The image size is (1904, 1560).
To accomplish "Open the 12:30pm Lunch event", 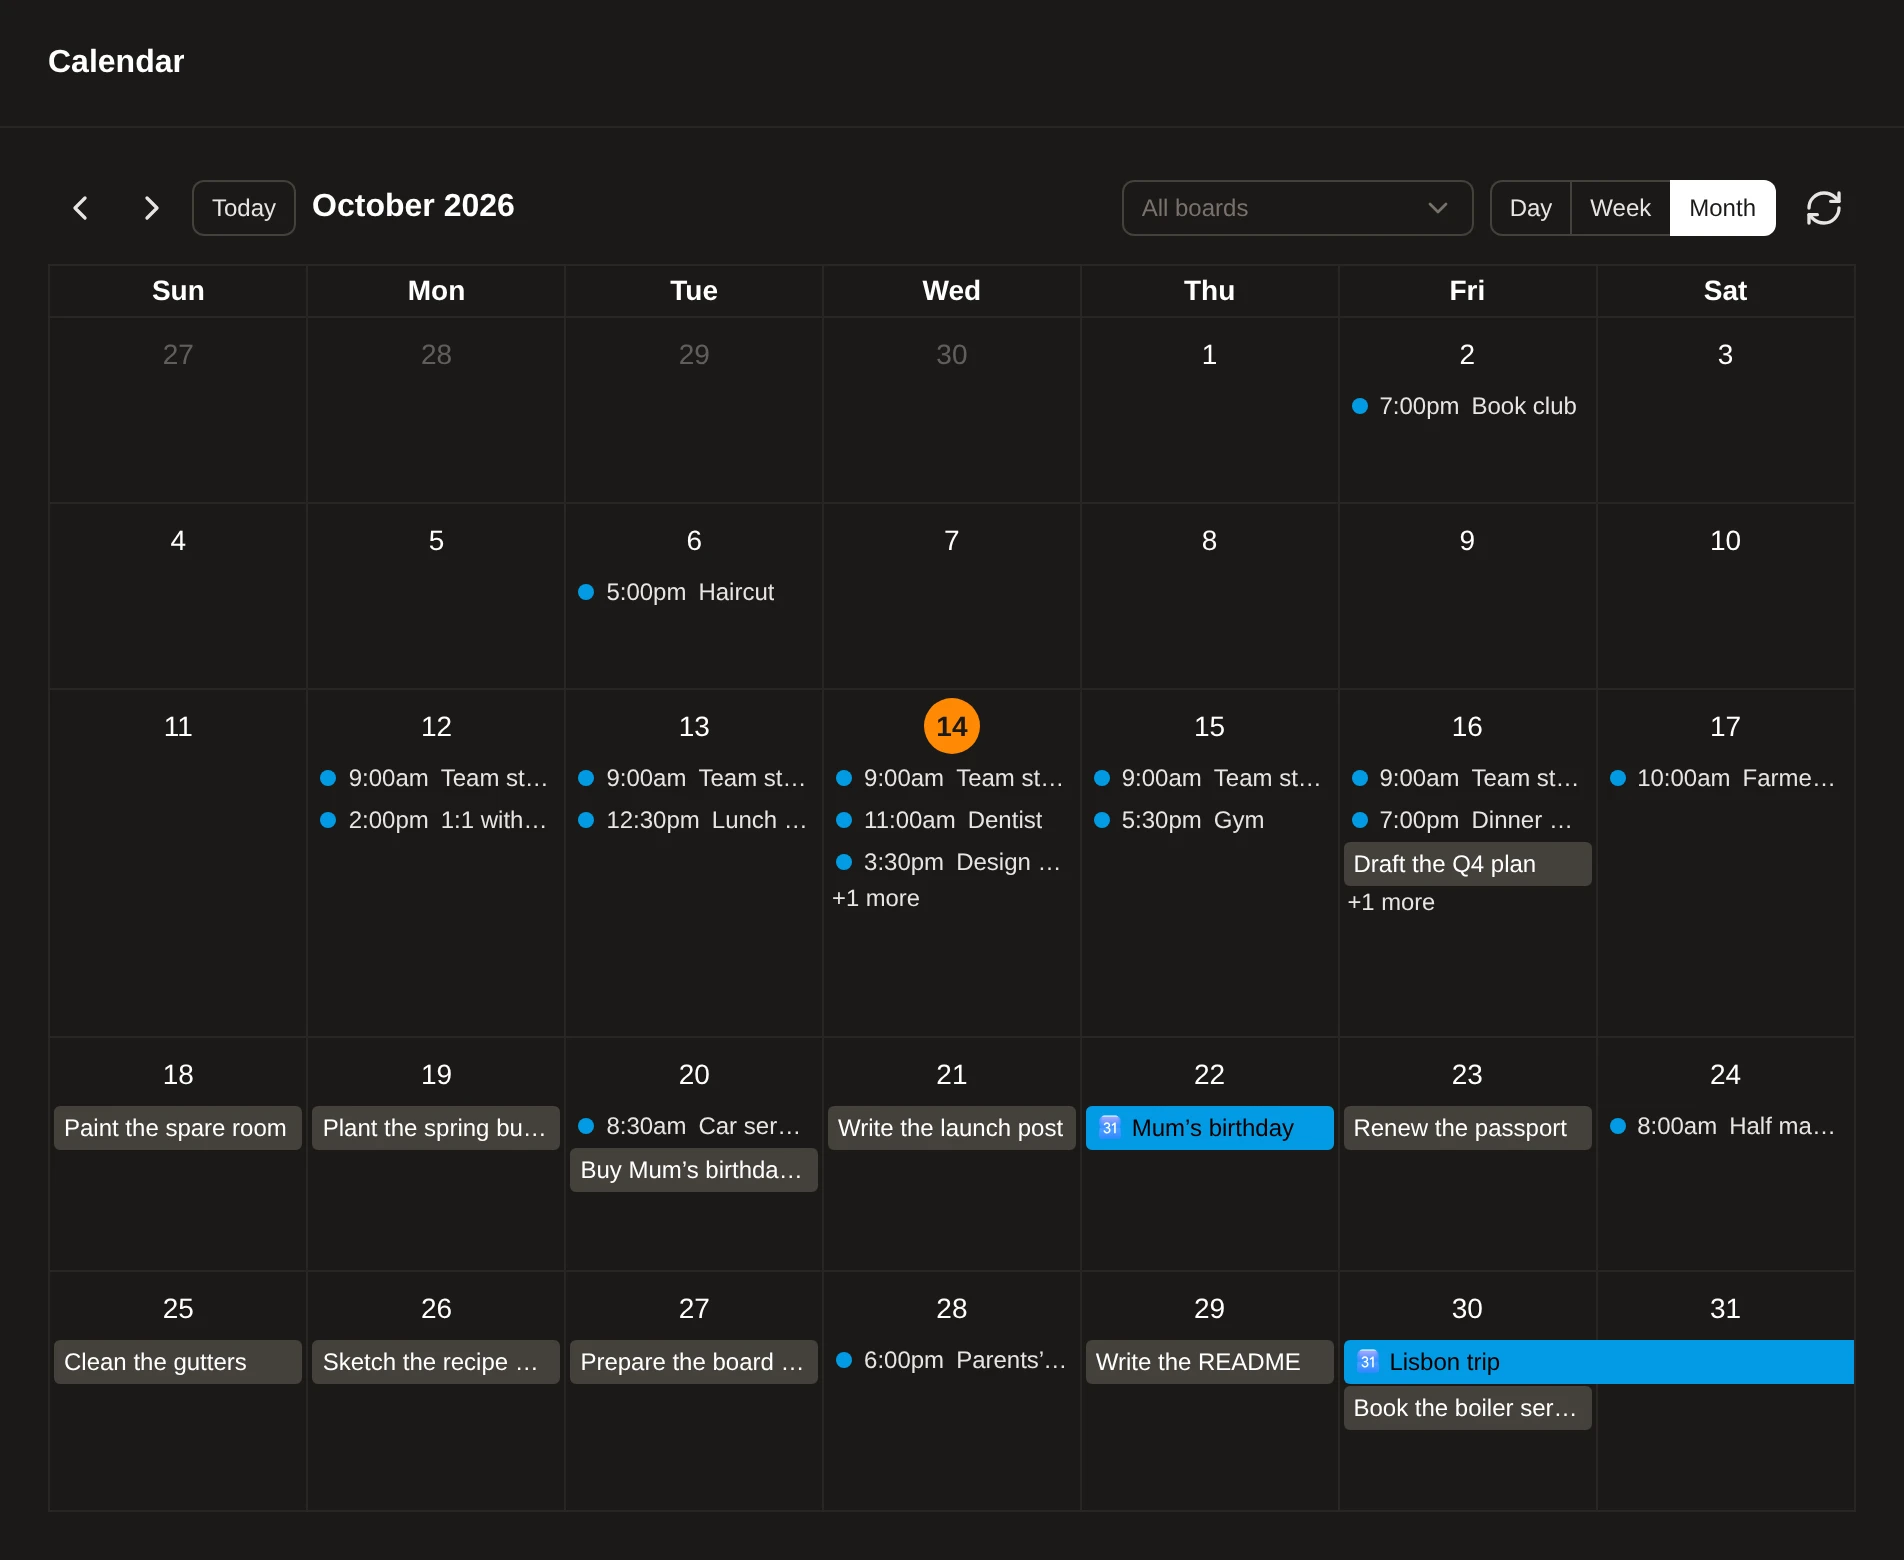I will tap(694, 820).
